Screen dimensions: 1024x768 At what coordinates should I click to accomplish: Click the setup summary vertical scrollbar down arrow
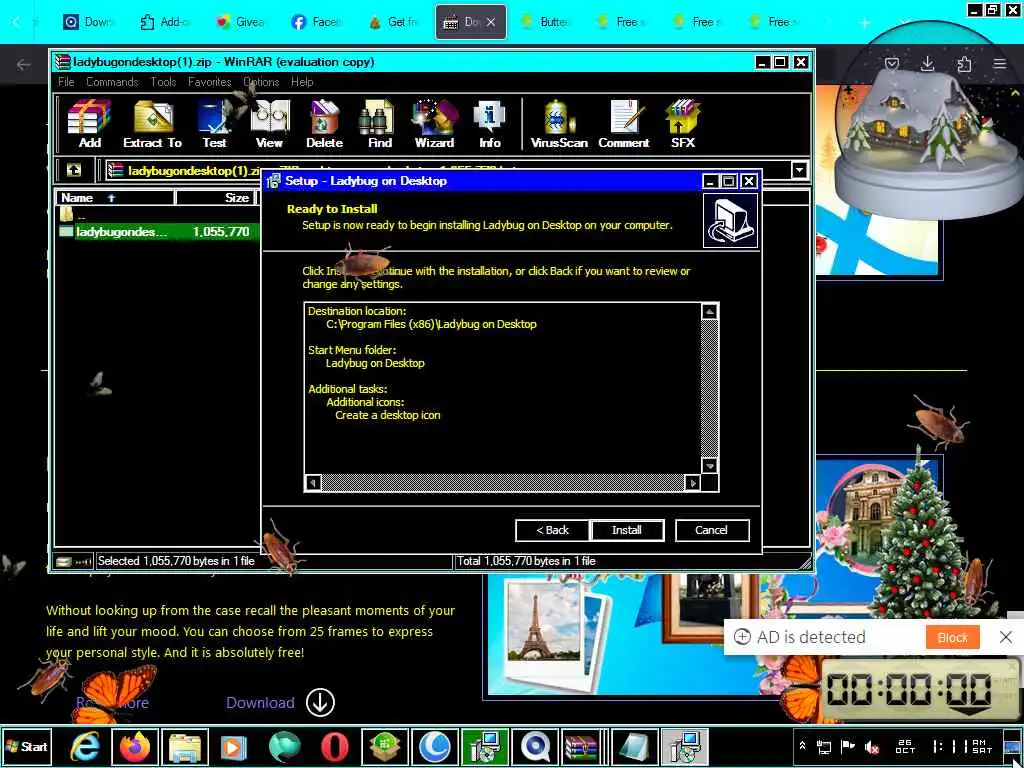coord(710,466)
